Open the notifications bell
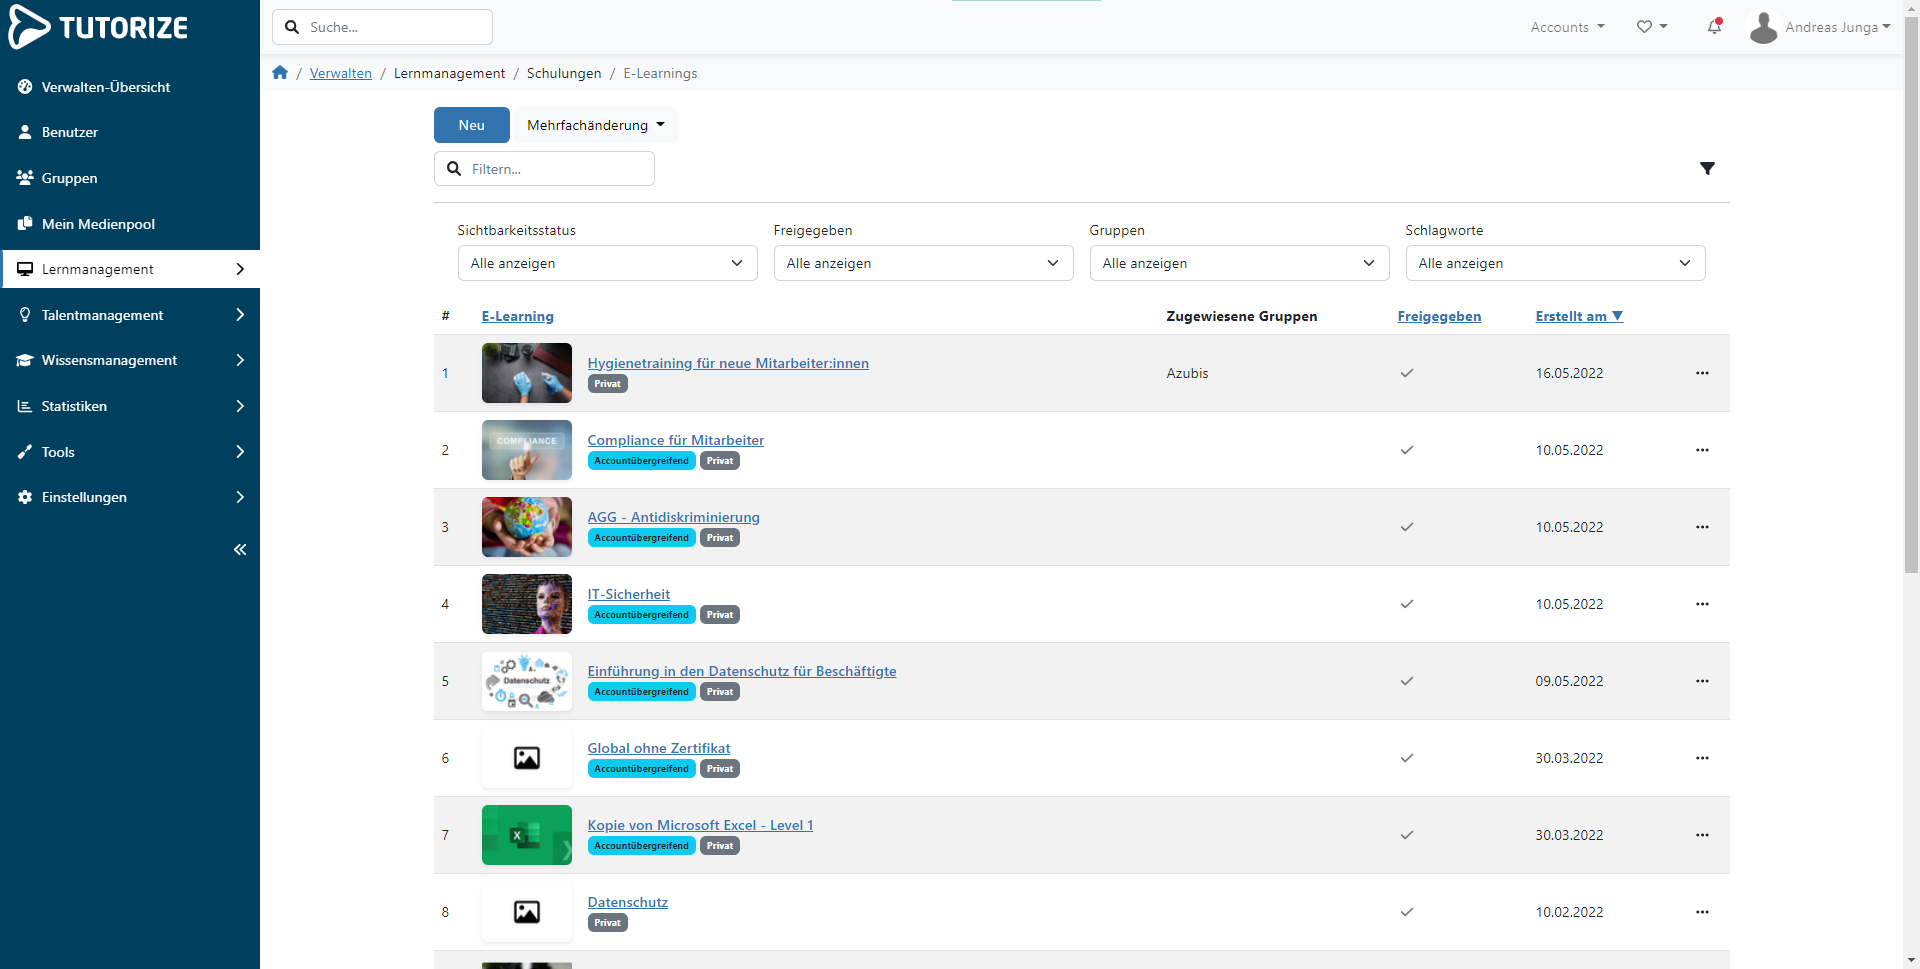 1714,27
